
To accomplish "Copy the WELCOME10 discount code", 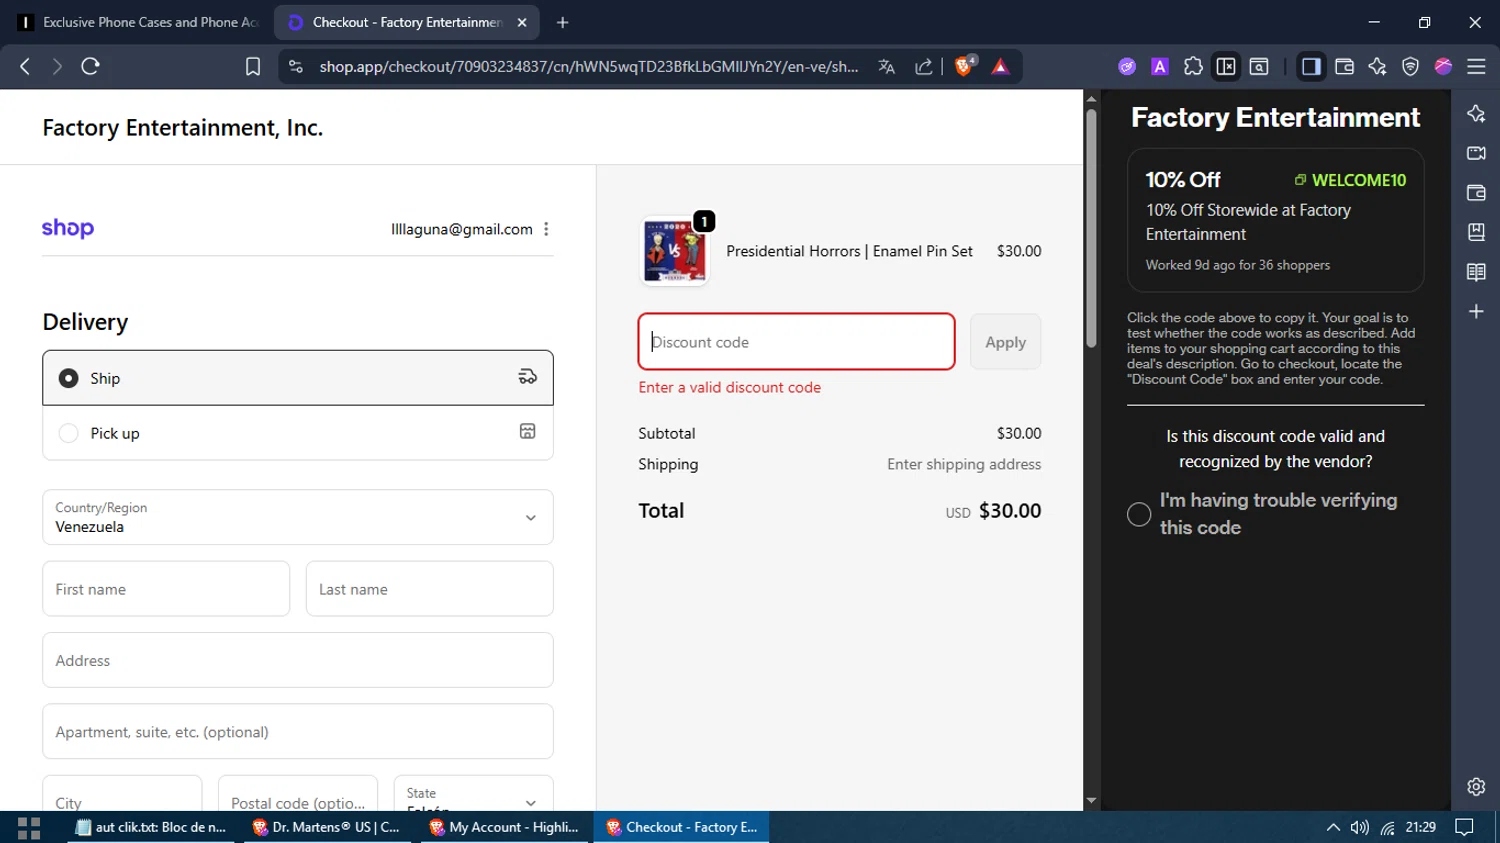I will [1350, 180].
